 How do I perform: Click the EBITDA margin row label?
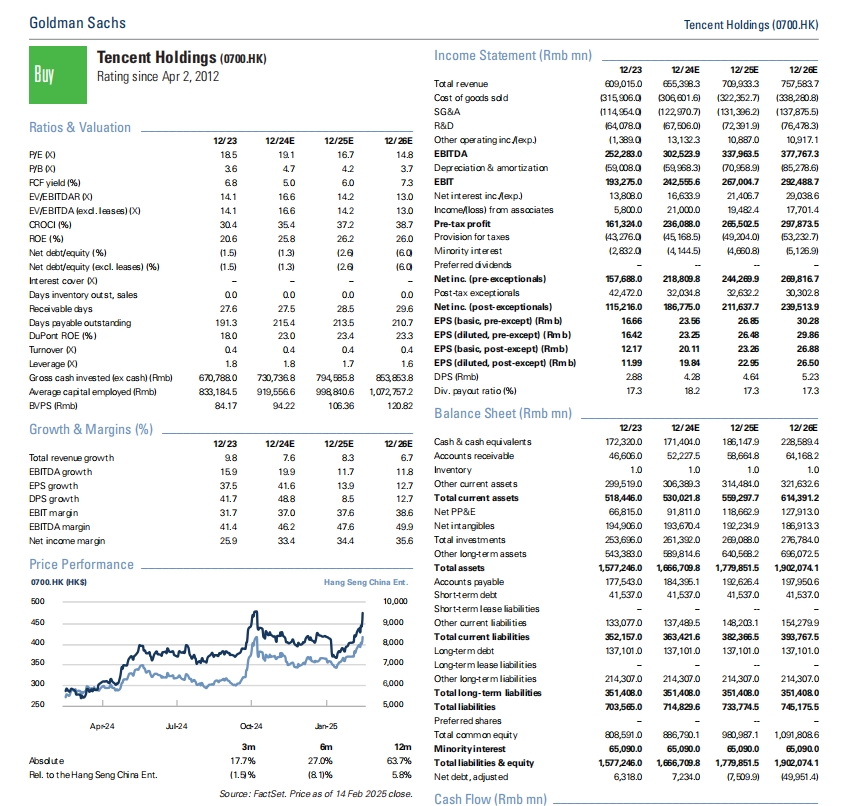tap(60, 526)
